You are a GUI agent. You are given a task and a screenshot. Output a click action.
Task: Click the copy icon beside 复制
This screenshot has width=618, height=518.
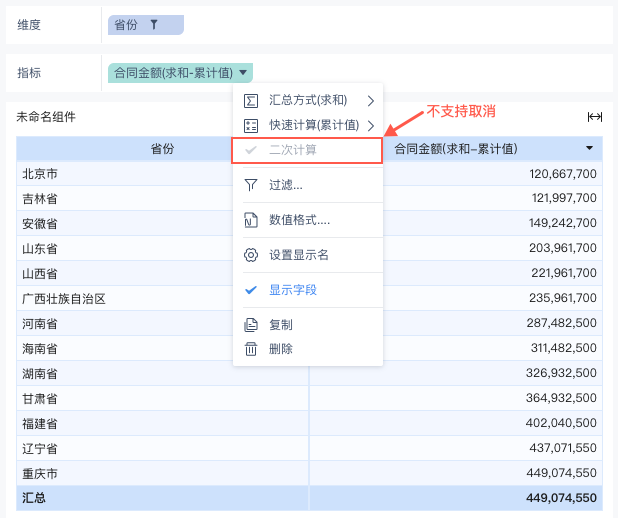pyautogui.click(x=251, y=325)
